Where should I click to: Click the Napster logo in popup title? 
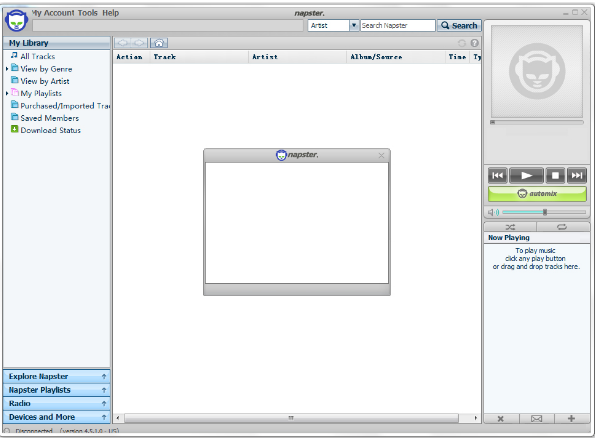297,155
